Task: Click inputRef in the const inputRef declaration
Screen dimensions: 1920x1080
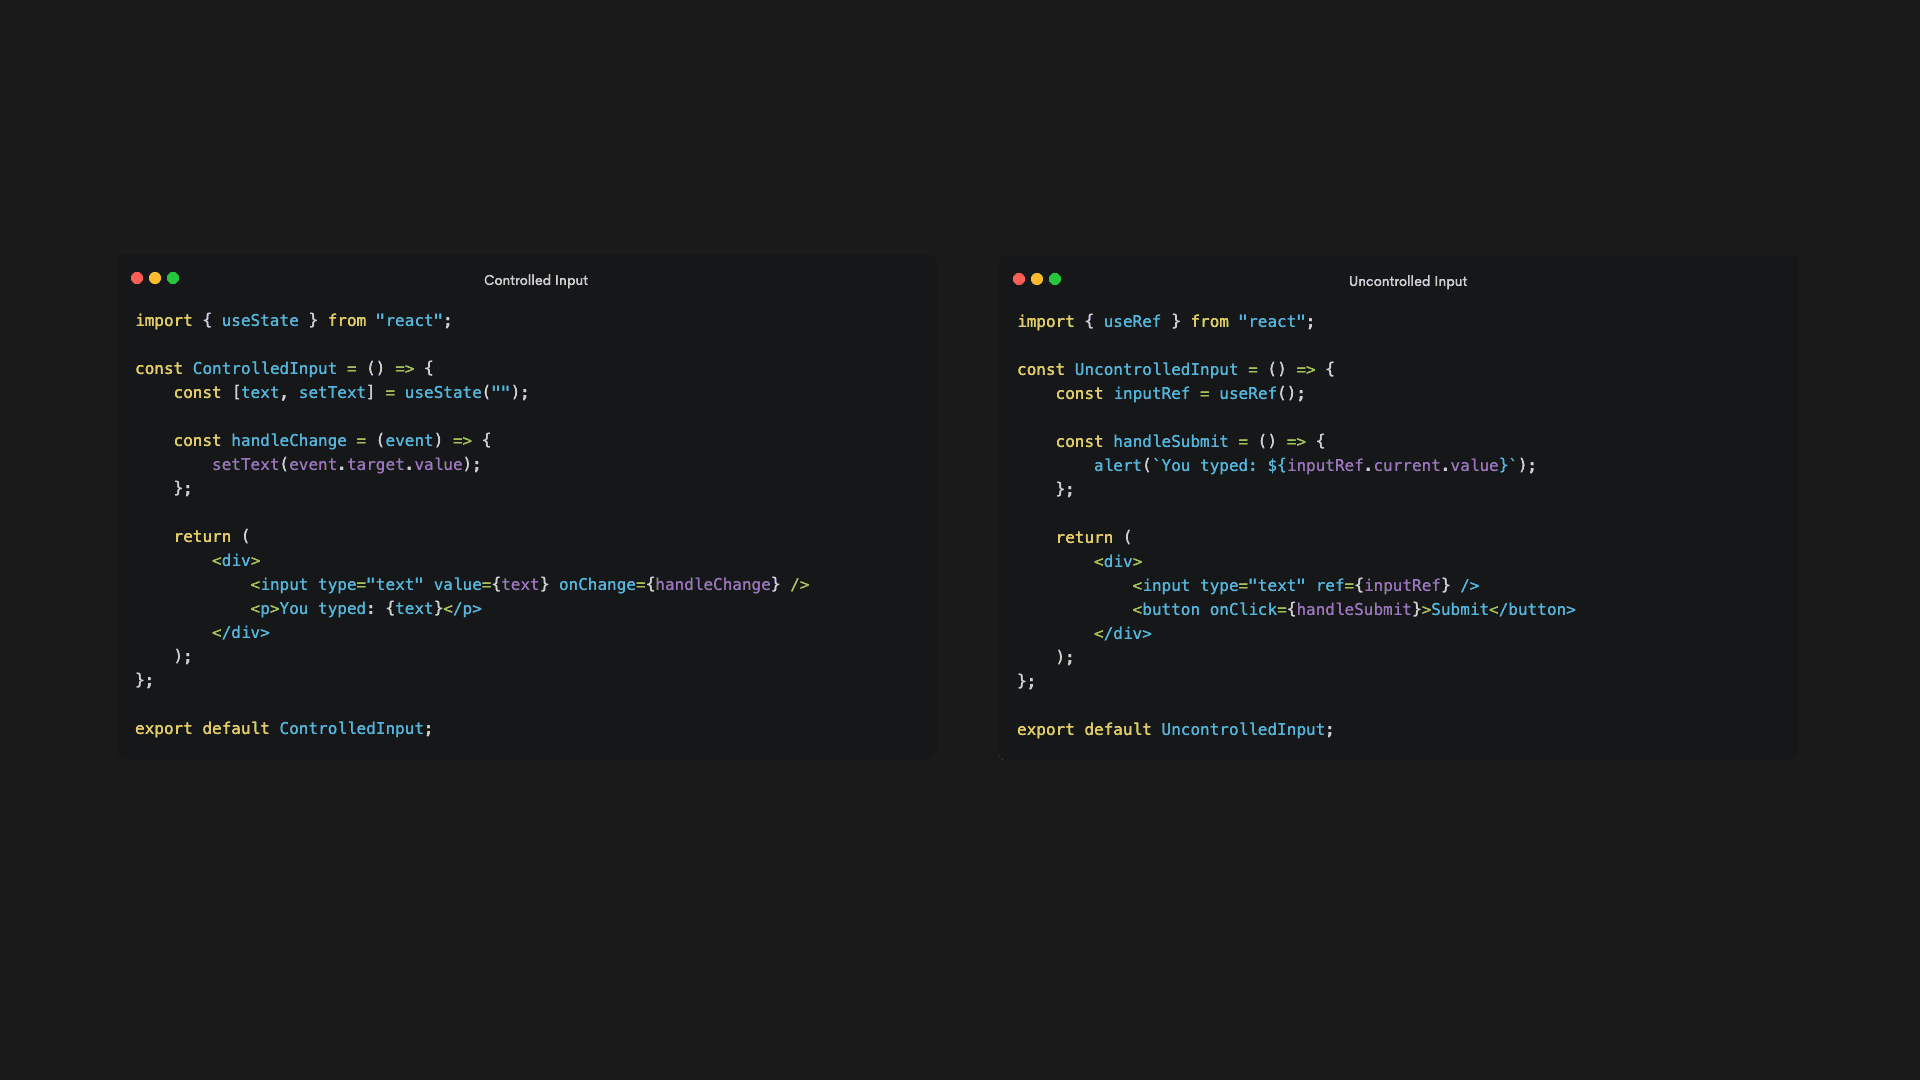Action: click(1152, 393)
